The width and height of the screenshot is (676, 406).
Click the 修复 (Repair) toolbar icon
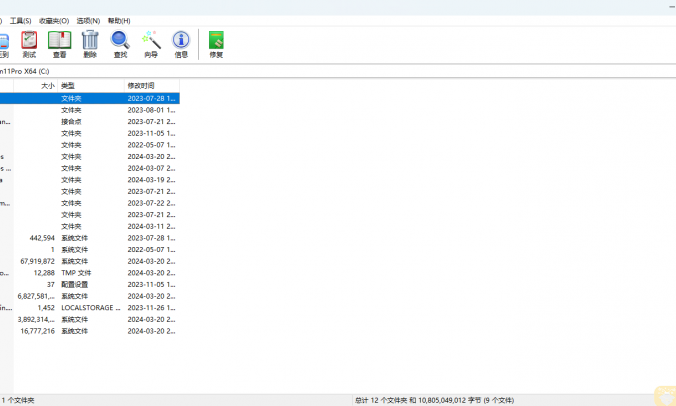tap(216, 44)
